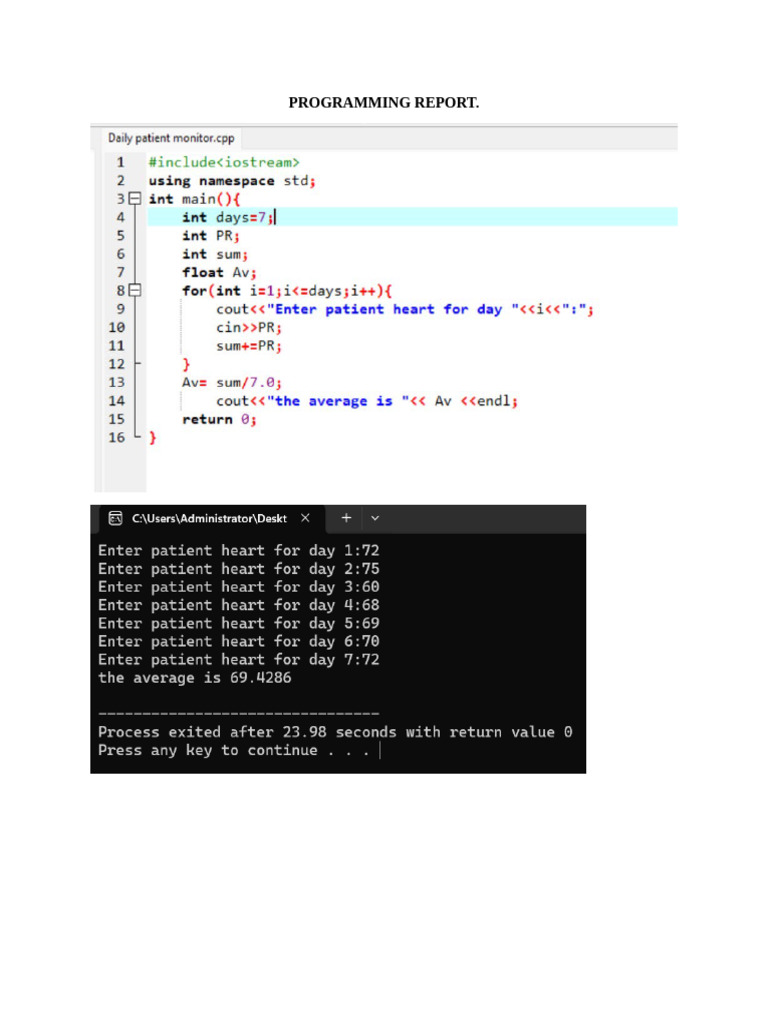This screenshot has height=1024, width=768.
Task: Click the return 0; line
Action: tap(219, 419)
